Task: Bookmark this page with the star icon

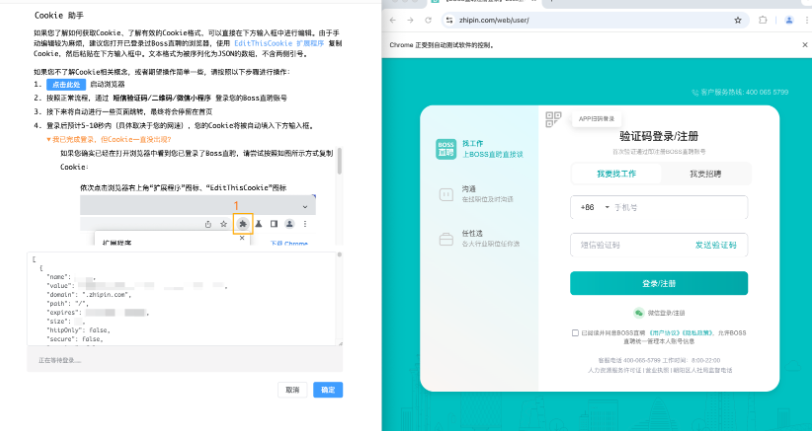Action: coord(738,20)
